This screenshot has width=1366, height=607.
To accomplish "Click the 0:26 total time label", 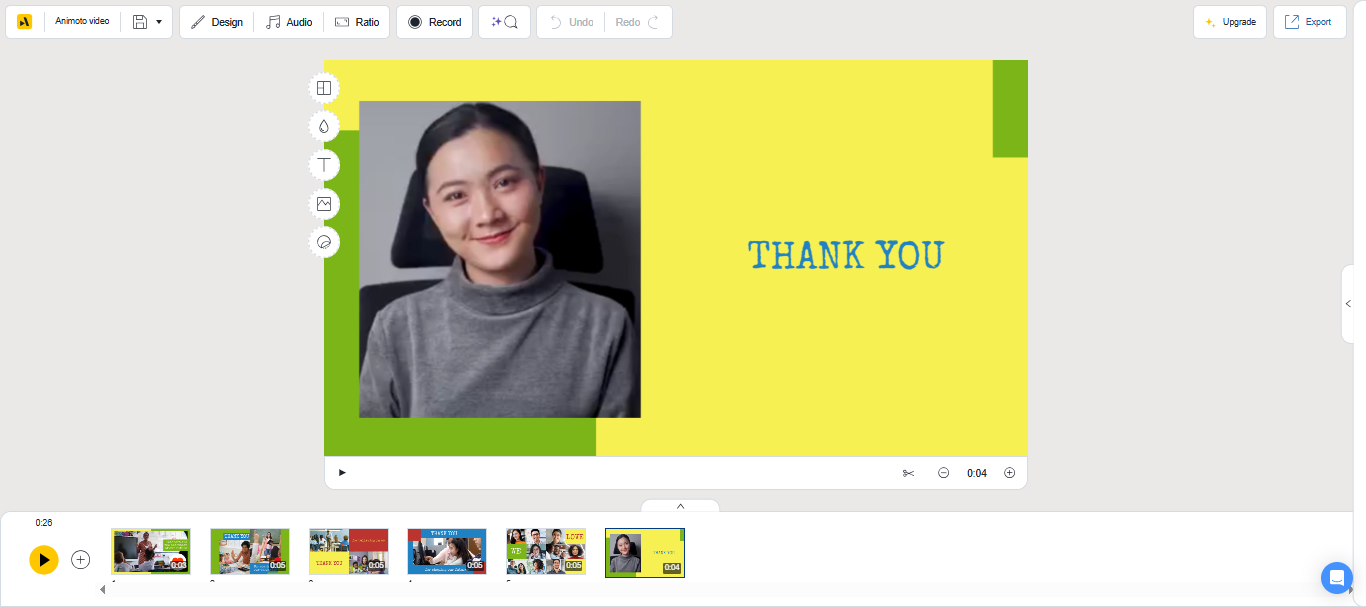I will [44, 523].
